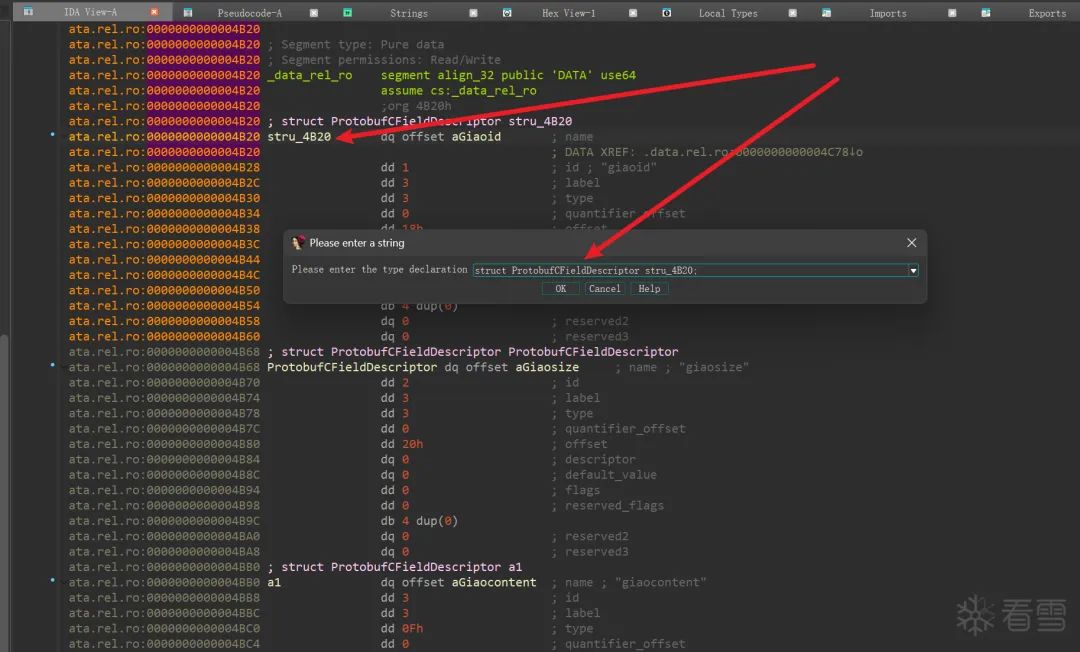Close the Local Types tab

793,12
